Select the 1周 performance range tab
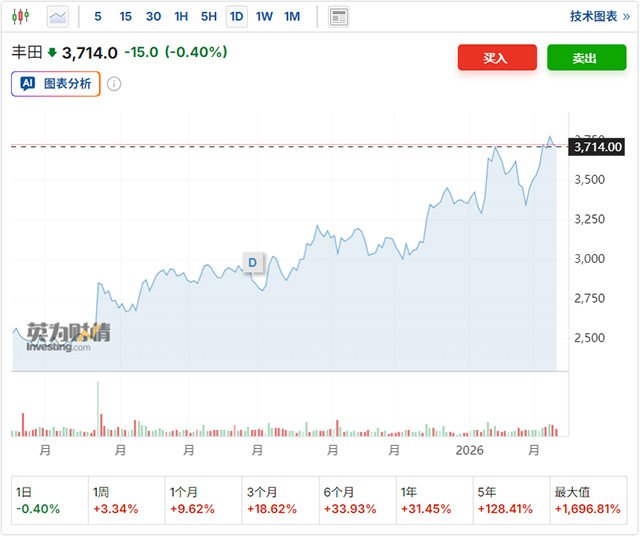 pyautogui.click(x=126, y=500)
